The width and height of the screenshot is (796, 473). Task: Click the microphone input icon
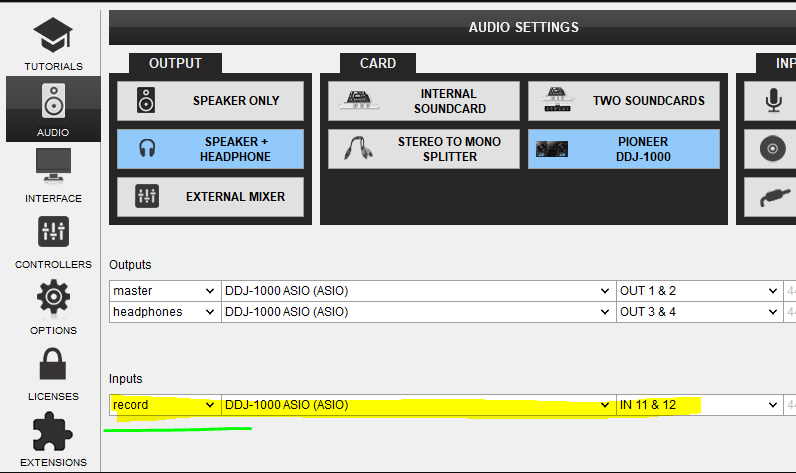773,100
